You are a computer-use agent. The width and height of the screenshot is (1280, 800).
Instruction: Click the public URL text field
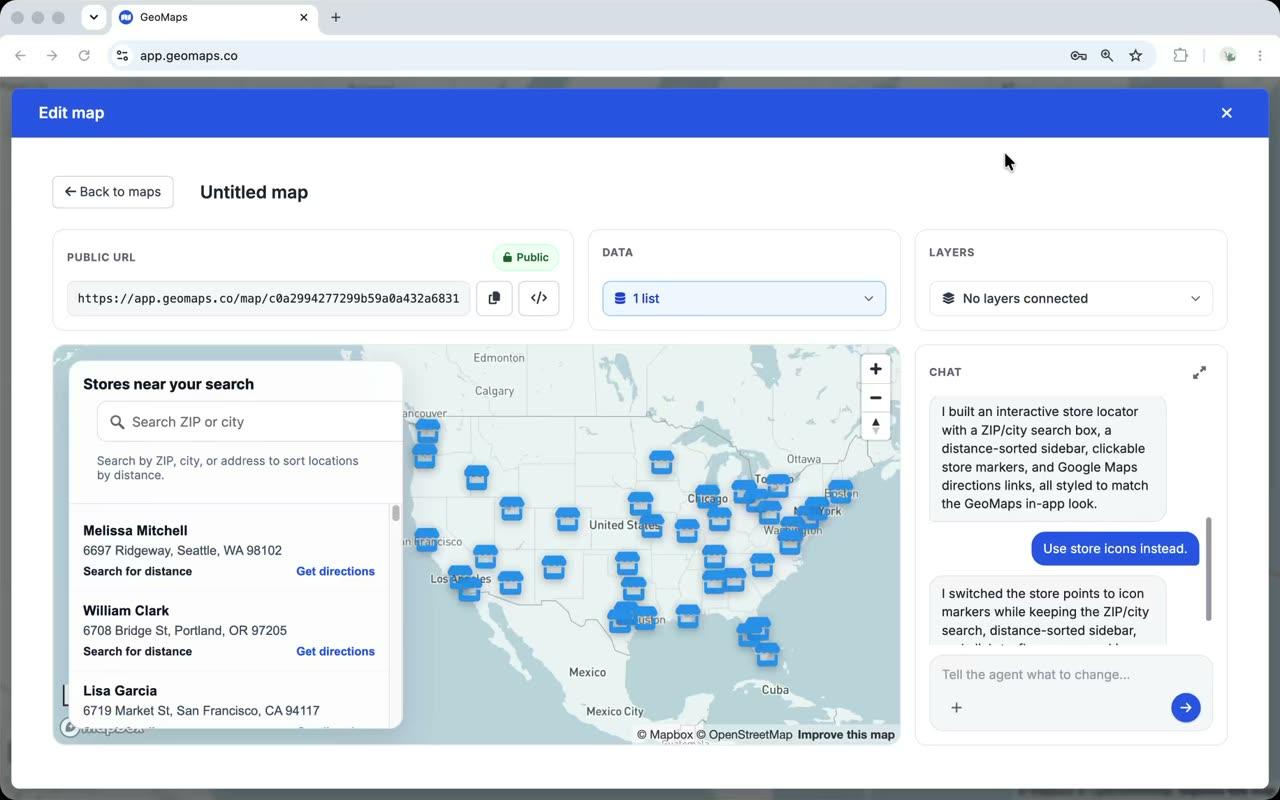tap(268, 298)
